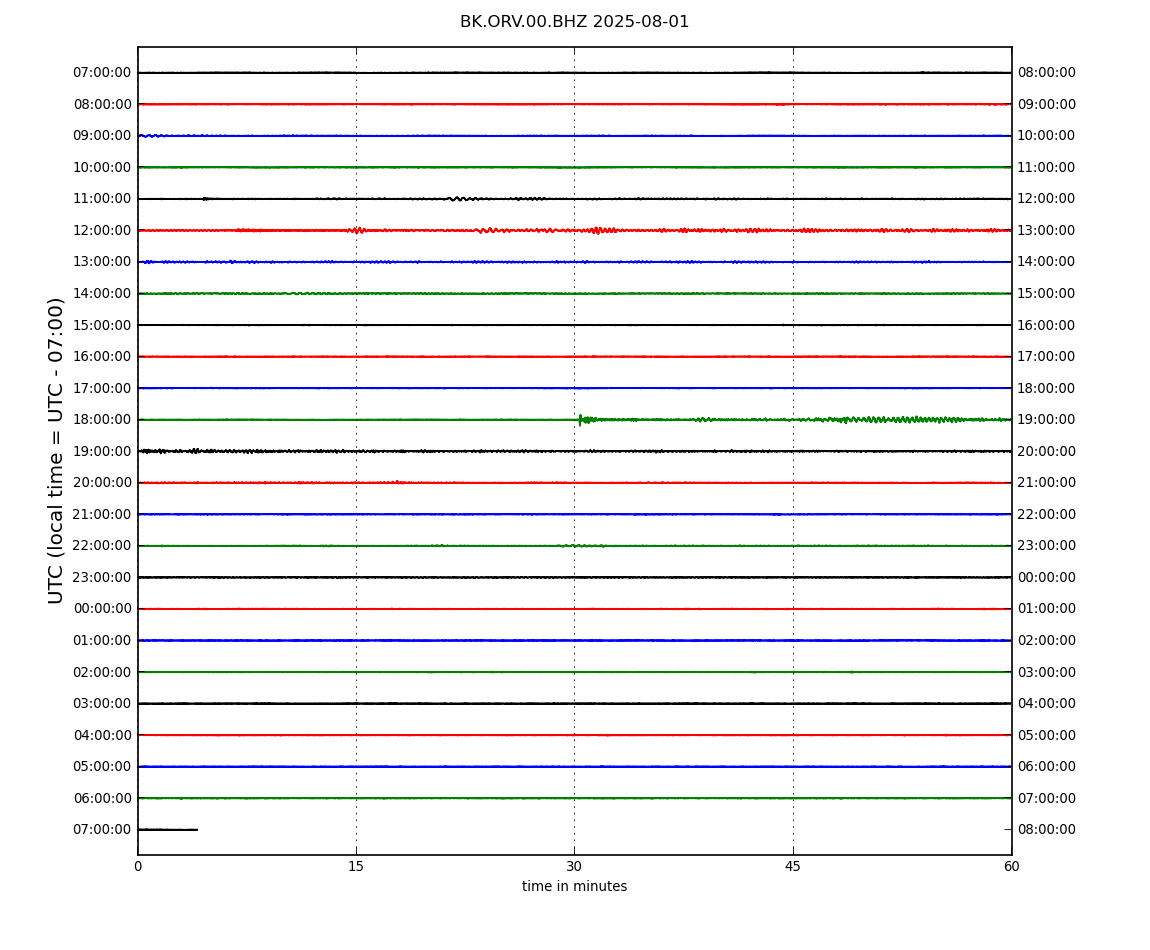Click the right-axis local time label 03:00:00

[1047, 672]
